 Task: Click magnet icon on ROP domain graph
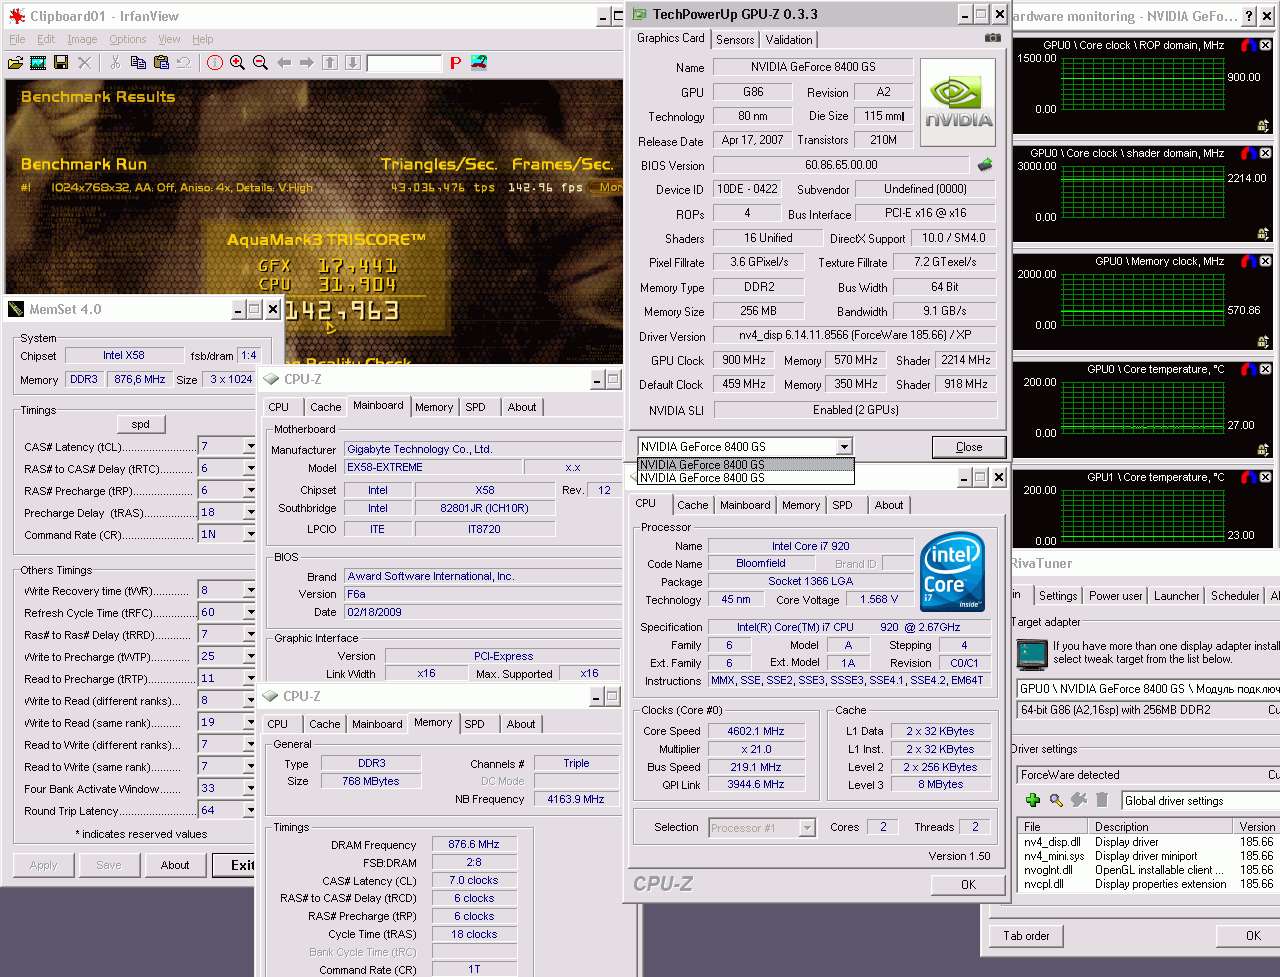click(1248, 46)
